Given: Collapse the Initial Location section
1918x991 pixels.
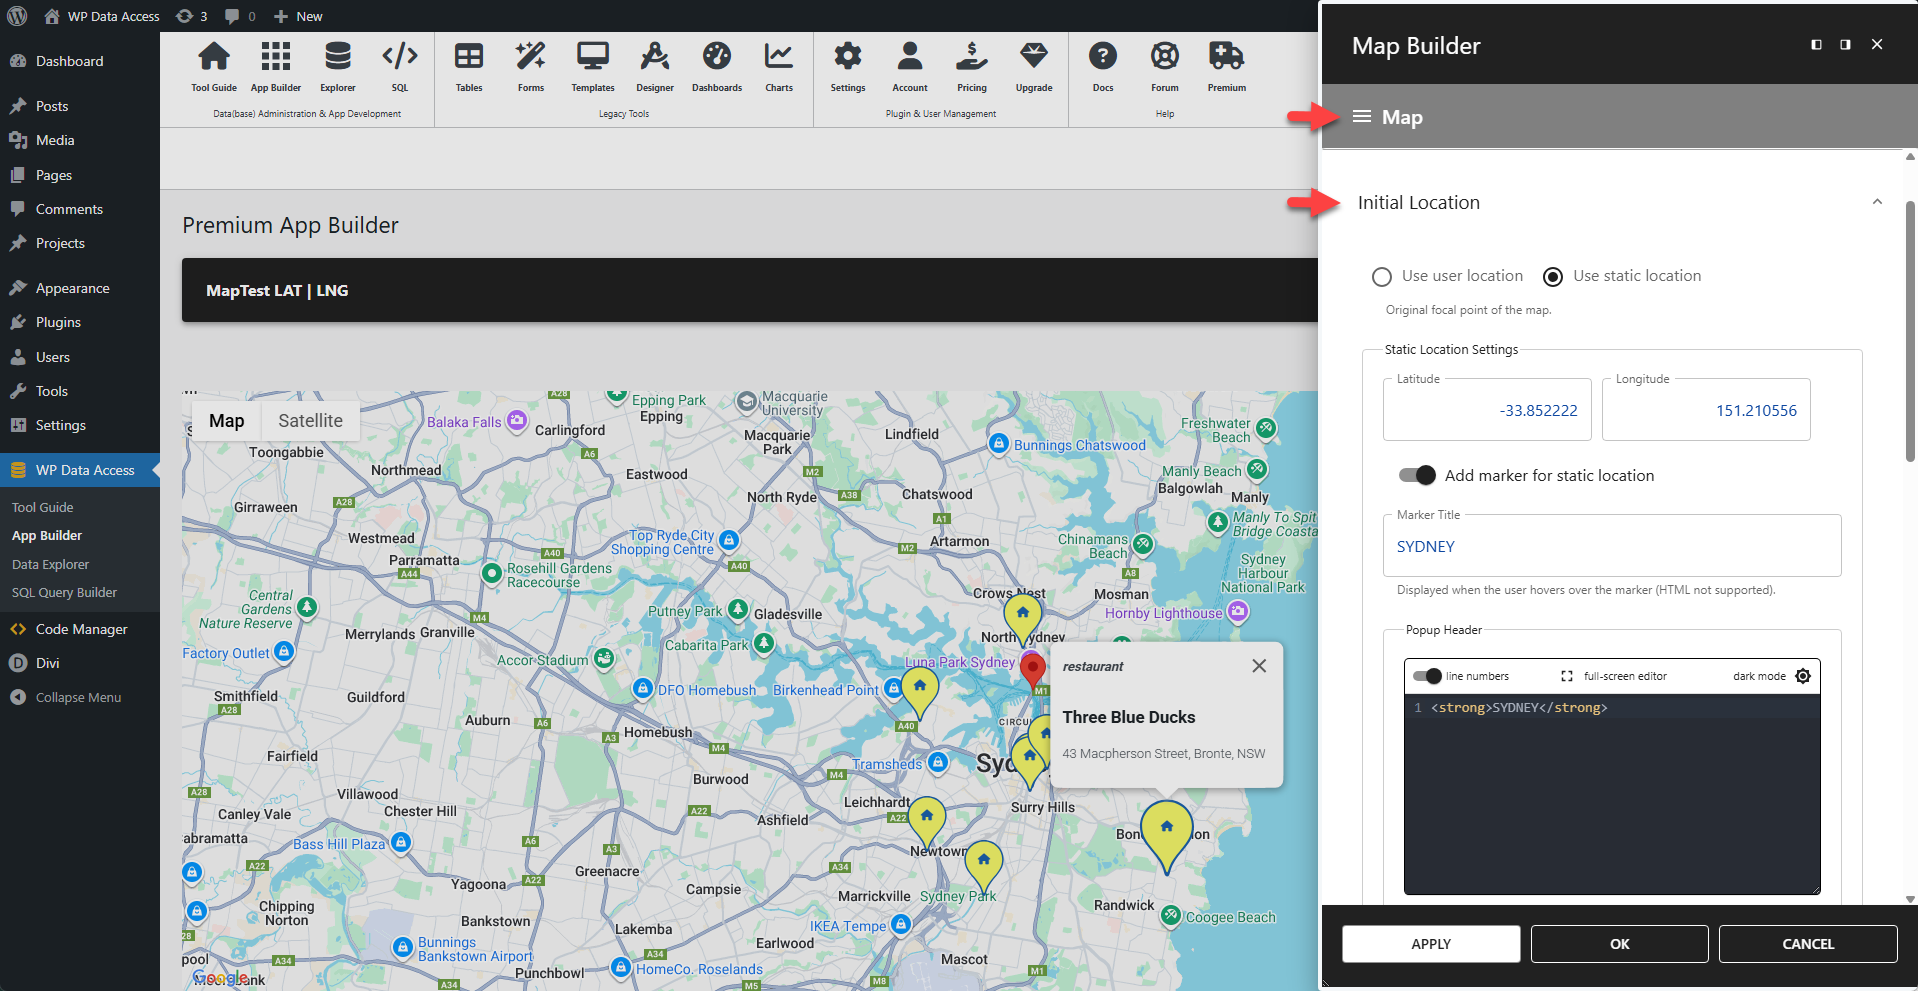Looking at the screenshot, I should pyautogui.click(x=1877, y=201).
